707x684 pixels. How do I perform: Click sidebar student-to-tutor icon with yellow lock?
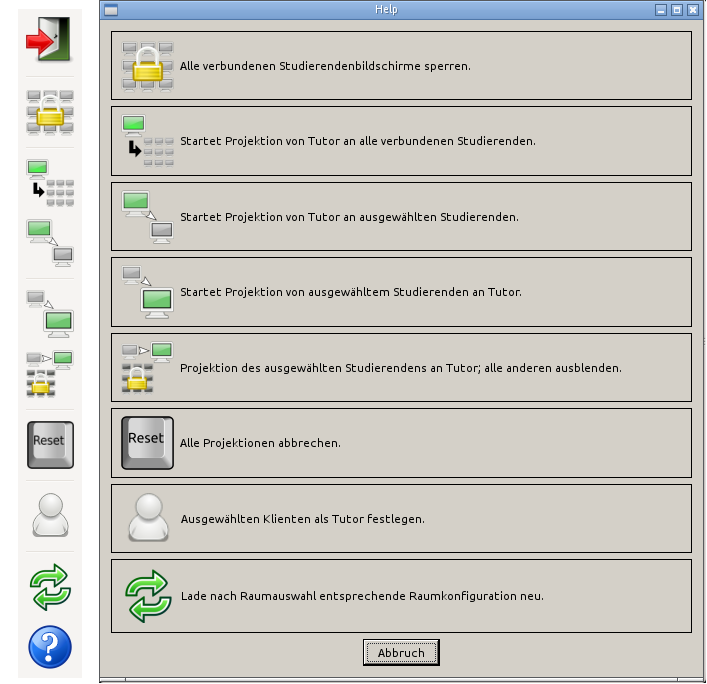(x=50, y=372)
